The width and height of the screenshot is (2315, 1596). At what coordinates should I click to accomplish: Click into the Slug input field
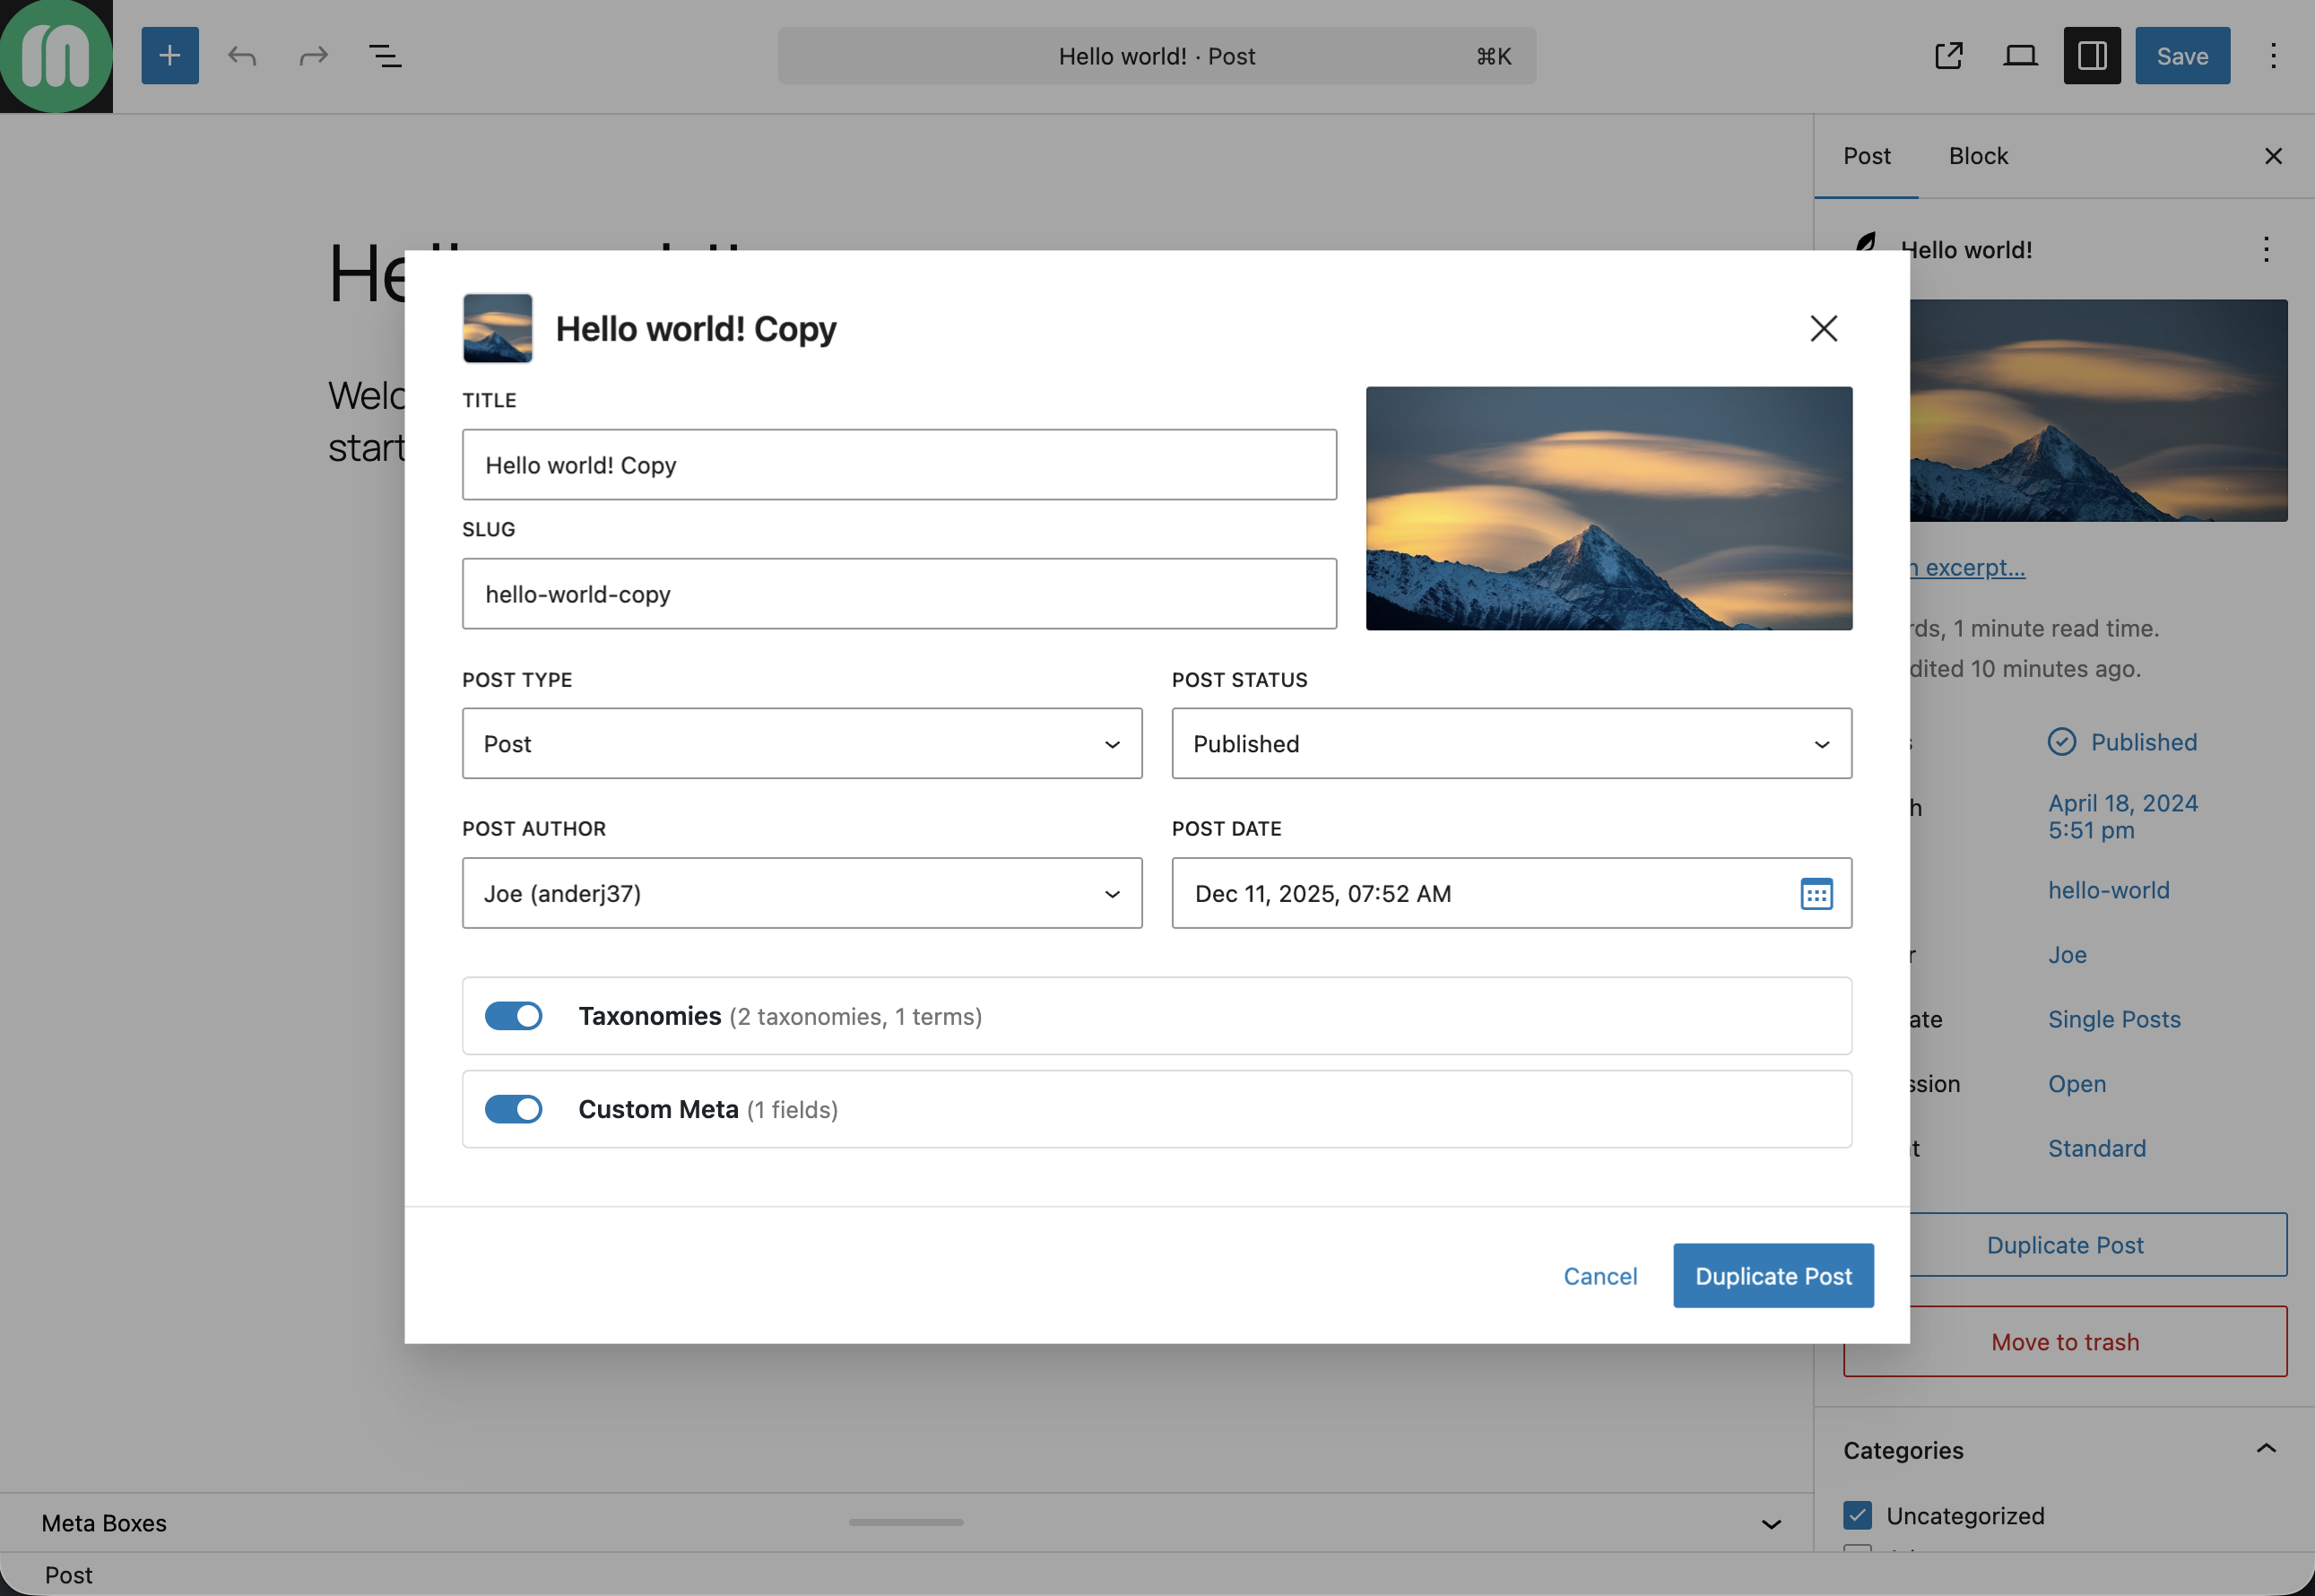click(898, 594)
